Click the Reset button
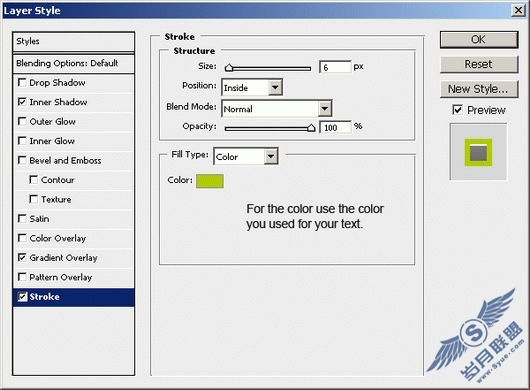 479,64
